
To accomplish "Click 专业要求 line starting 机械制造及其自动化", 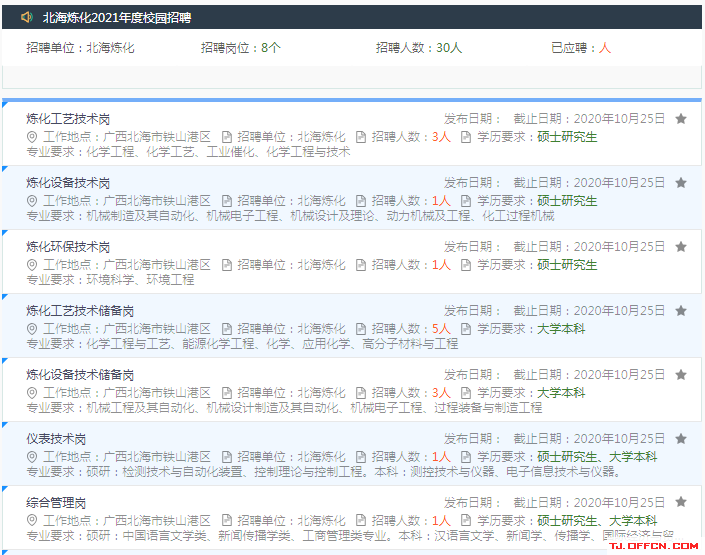I will tap(290, 216).
